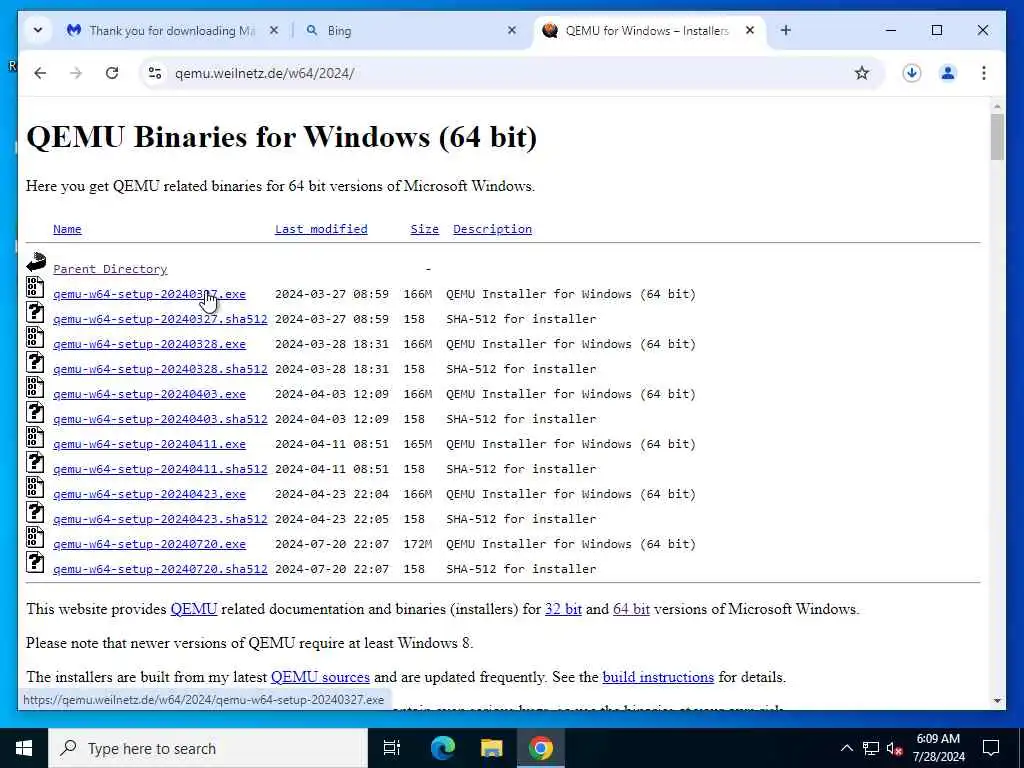Switch to the Bing tab

click(411, 31)
